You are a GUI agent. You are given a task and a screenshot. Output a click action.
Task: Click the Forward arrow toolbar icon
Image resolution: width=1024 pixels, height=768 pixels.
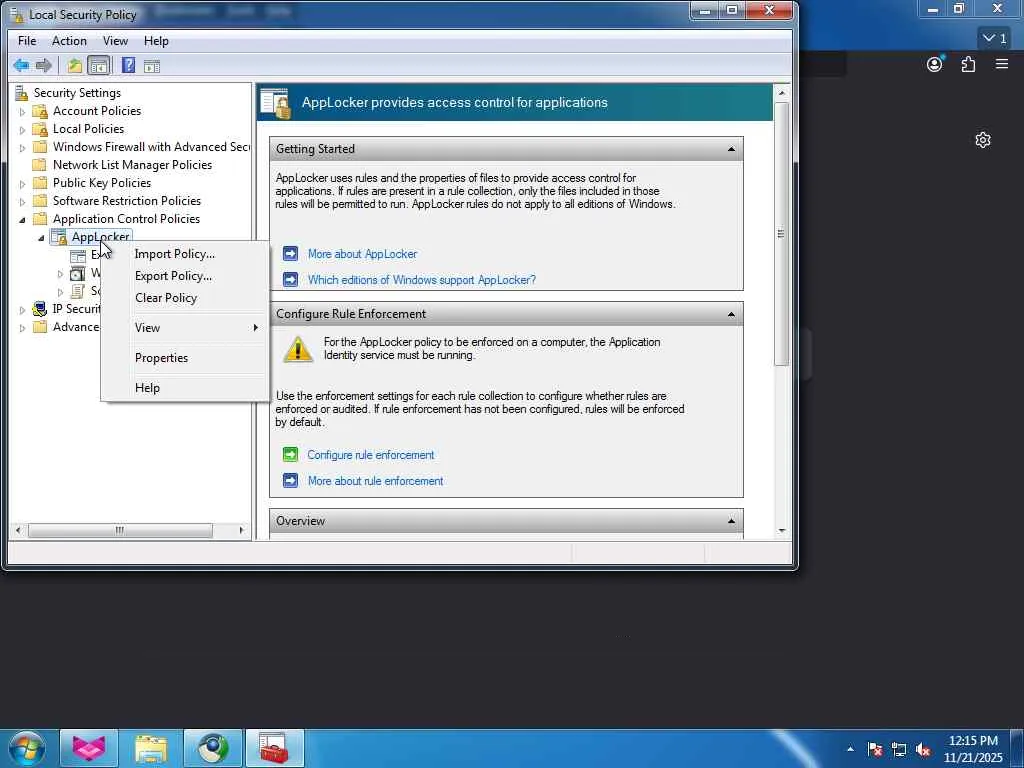pyautogui.click(x=44, y=65)
